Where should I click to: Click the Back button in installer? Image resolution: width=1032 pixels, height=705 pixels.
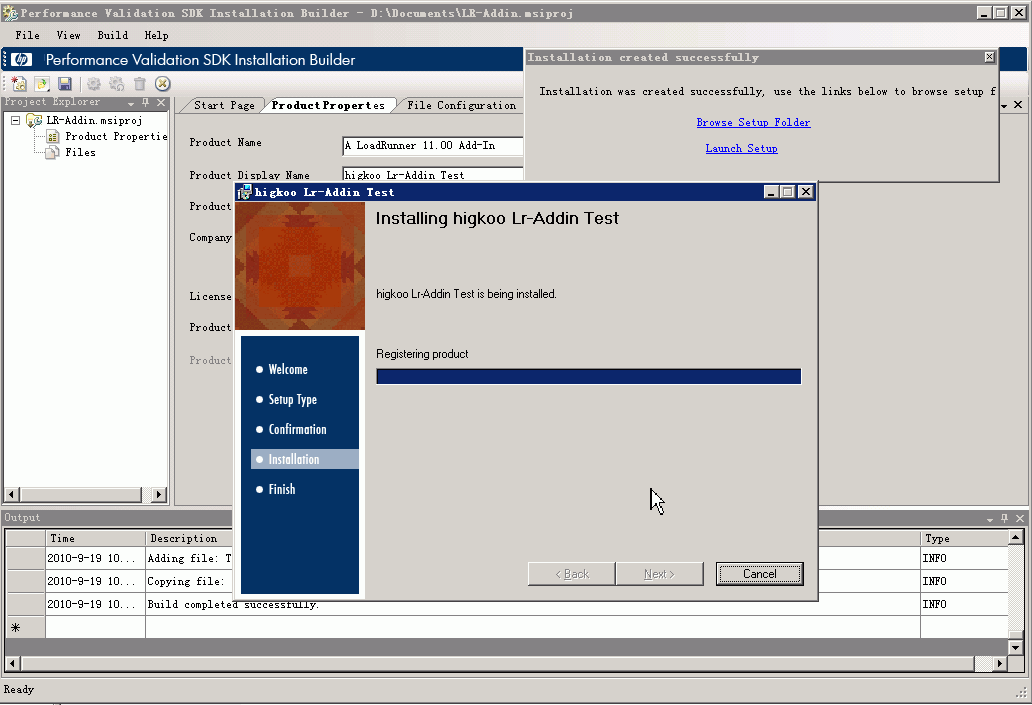point(572,574)
